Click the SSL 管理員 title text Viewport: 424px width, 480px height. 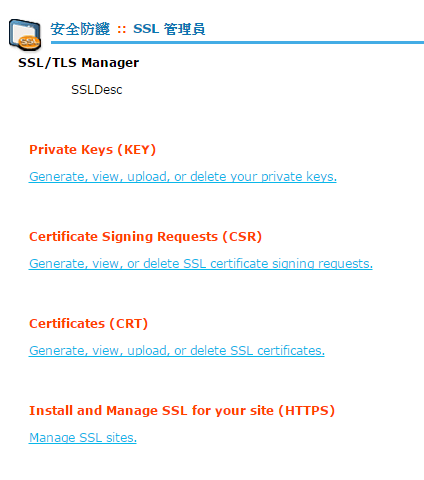pos(169,29)
